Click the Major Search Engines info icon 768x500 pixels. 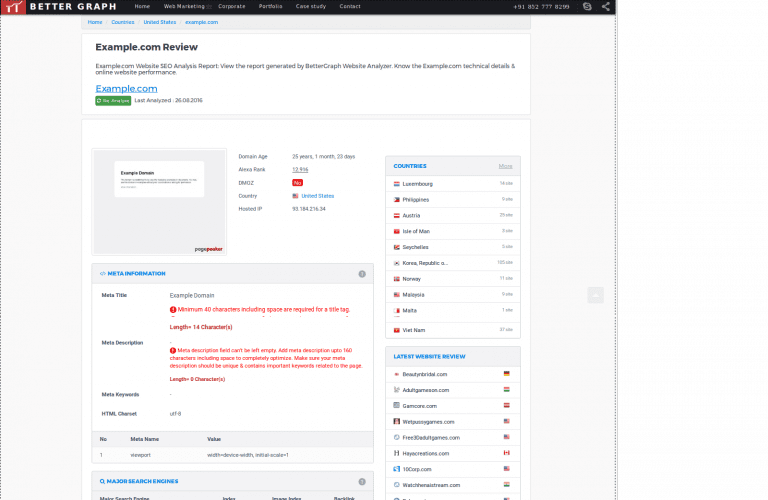362,481
